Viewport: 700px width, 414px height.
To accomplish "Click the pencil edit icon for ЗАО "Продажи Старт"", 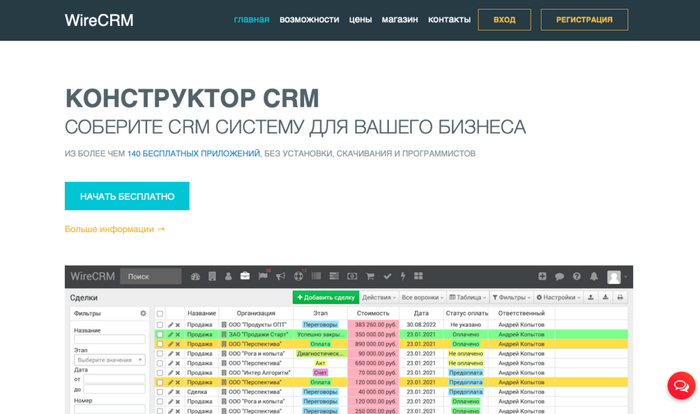I will point(171,335).
